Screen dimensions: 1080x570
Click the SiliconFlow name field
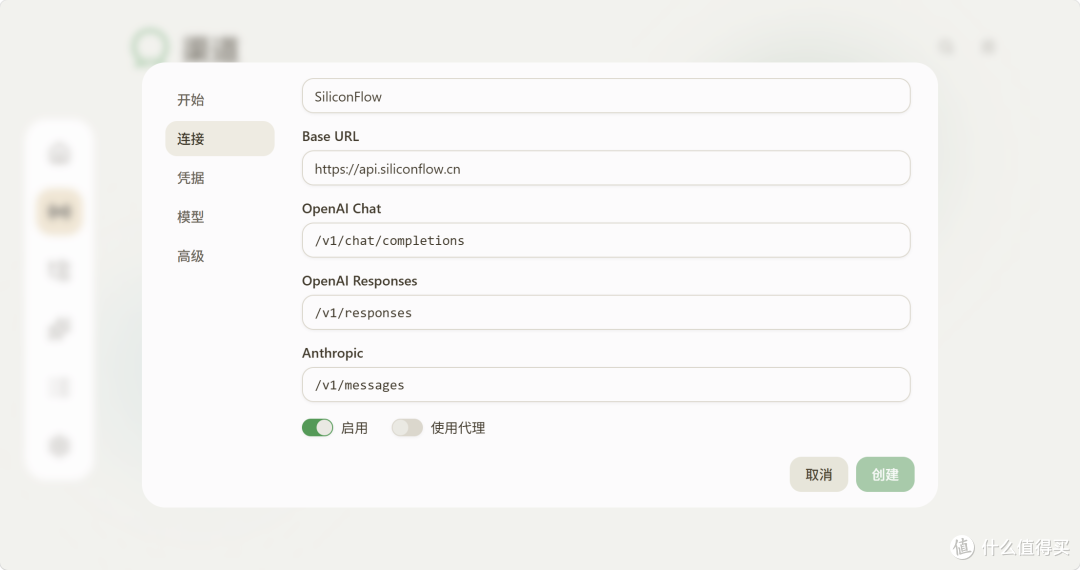click(x=606, y=96)
